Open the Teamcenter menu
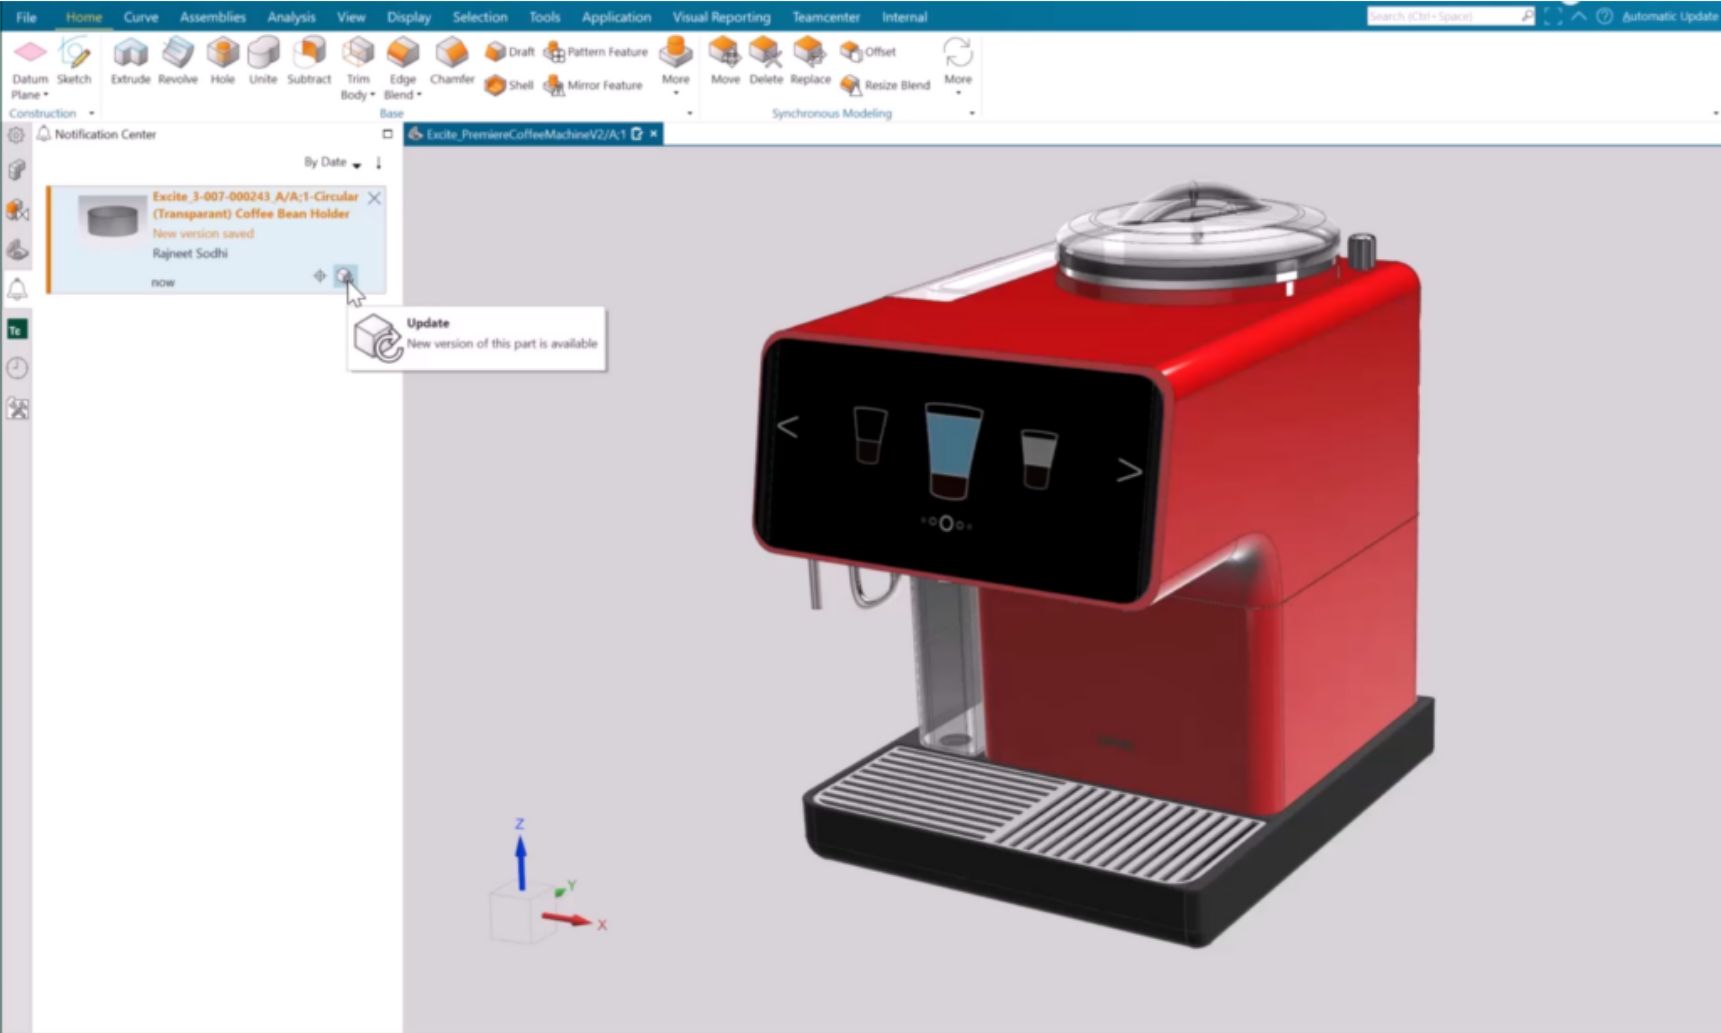This screenshot has height=1033, width=1721. [825, 16]
